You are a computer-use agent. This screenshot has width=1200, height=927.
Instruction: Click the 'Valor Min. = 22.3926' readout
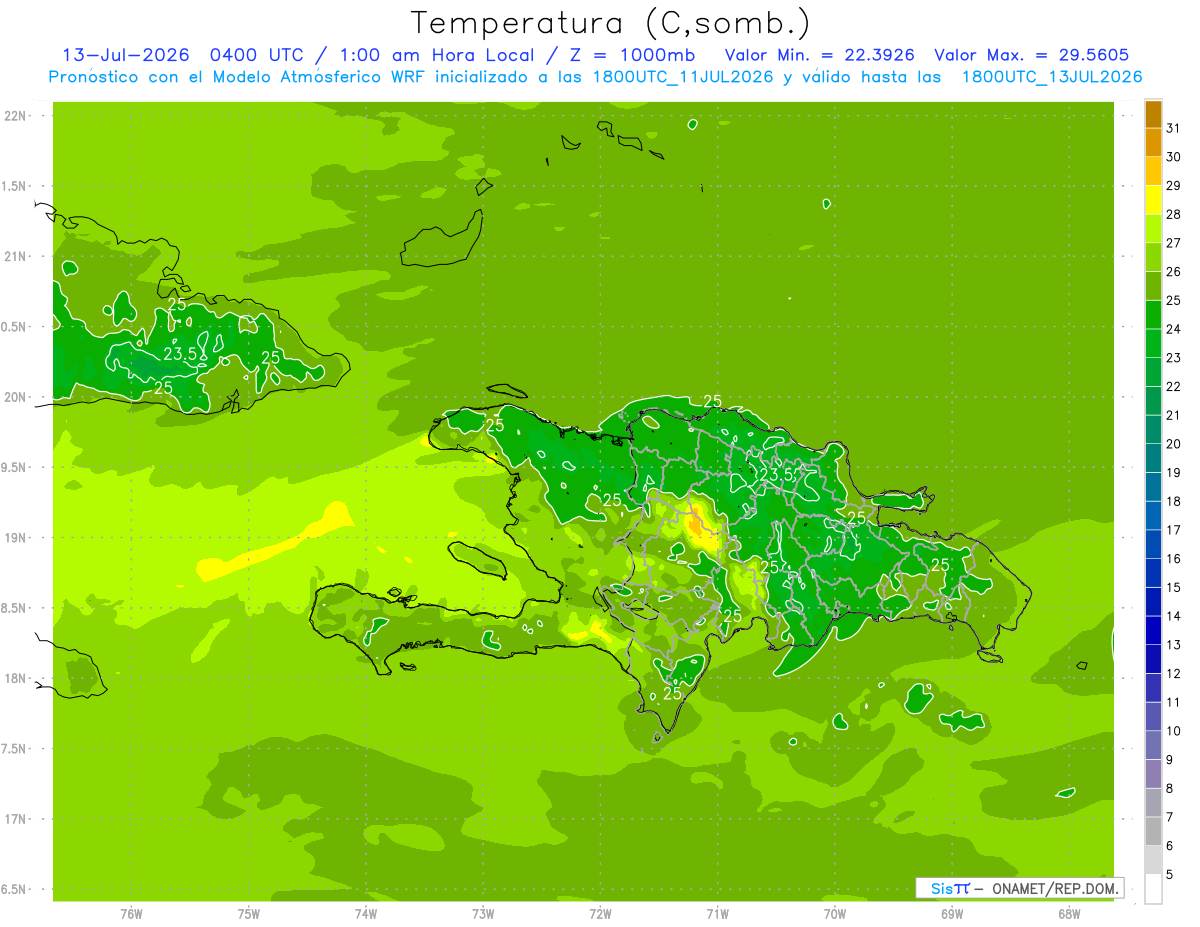[819, 55]
